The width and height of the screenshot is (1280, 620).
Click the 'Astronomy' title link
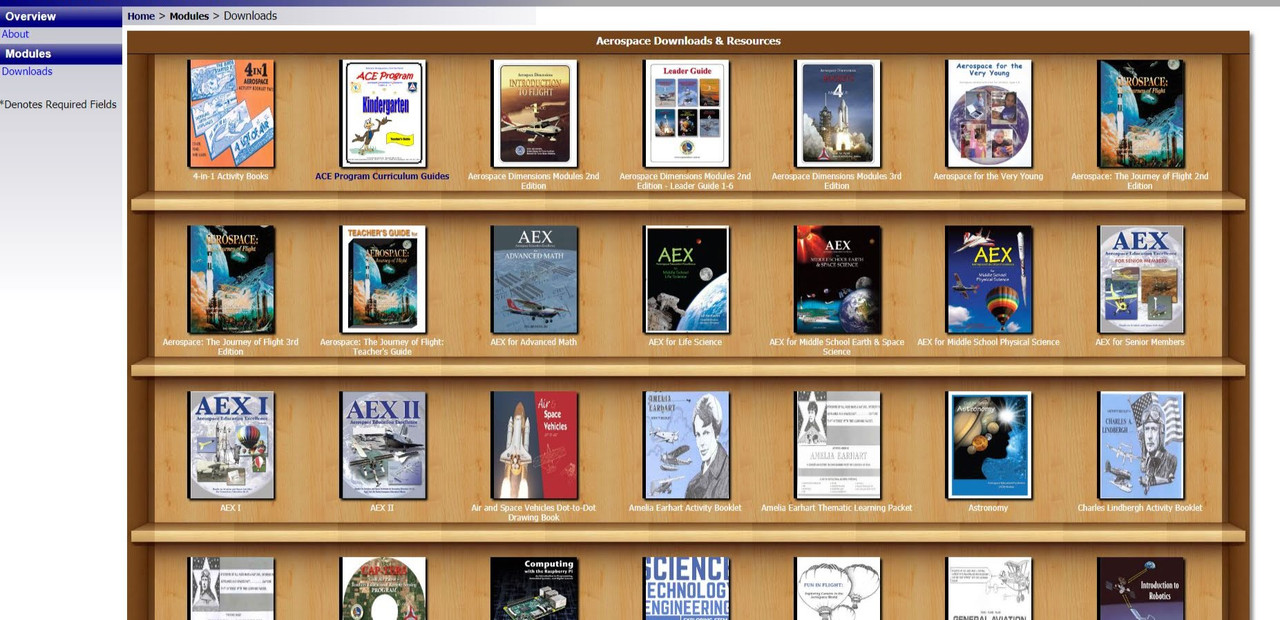pos(988,508)
